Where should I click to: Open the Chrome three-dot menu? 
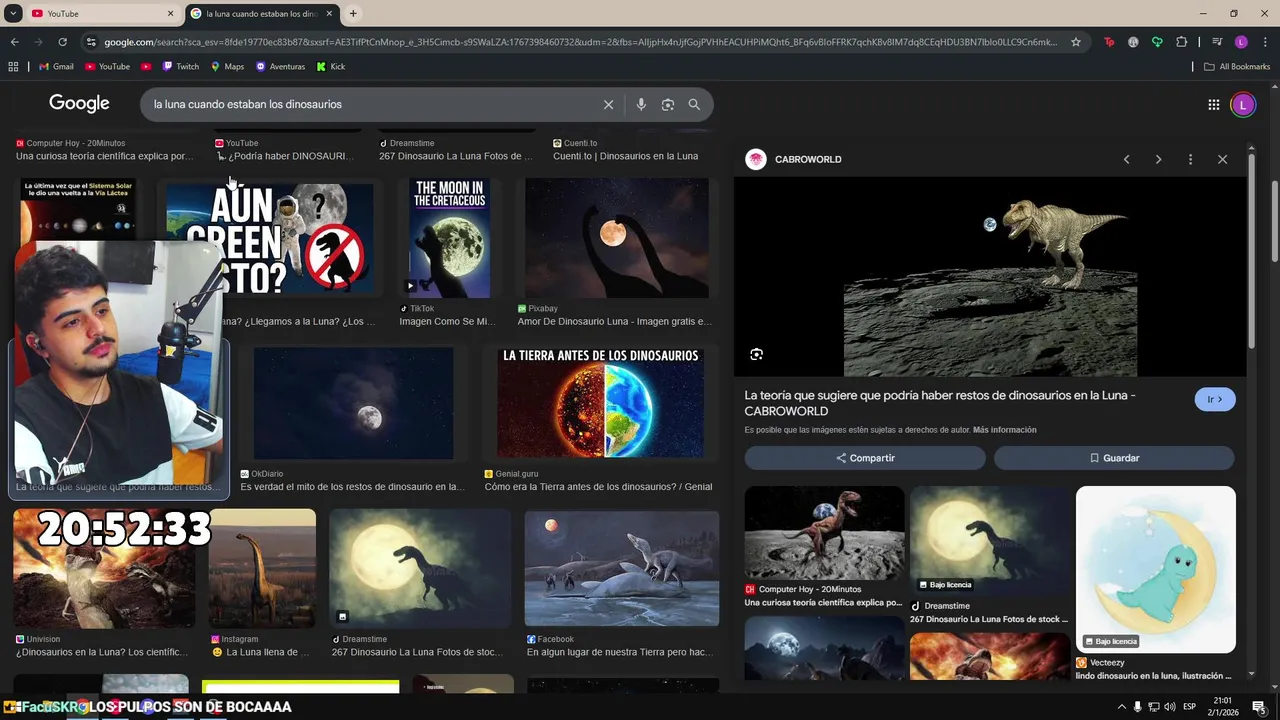tap(1264, 42)
